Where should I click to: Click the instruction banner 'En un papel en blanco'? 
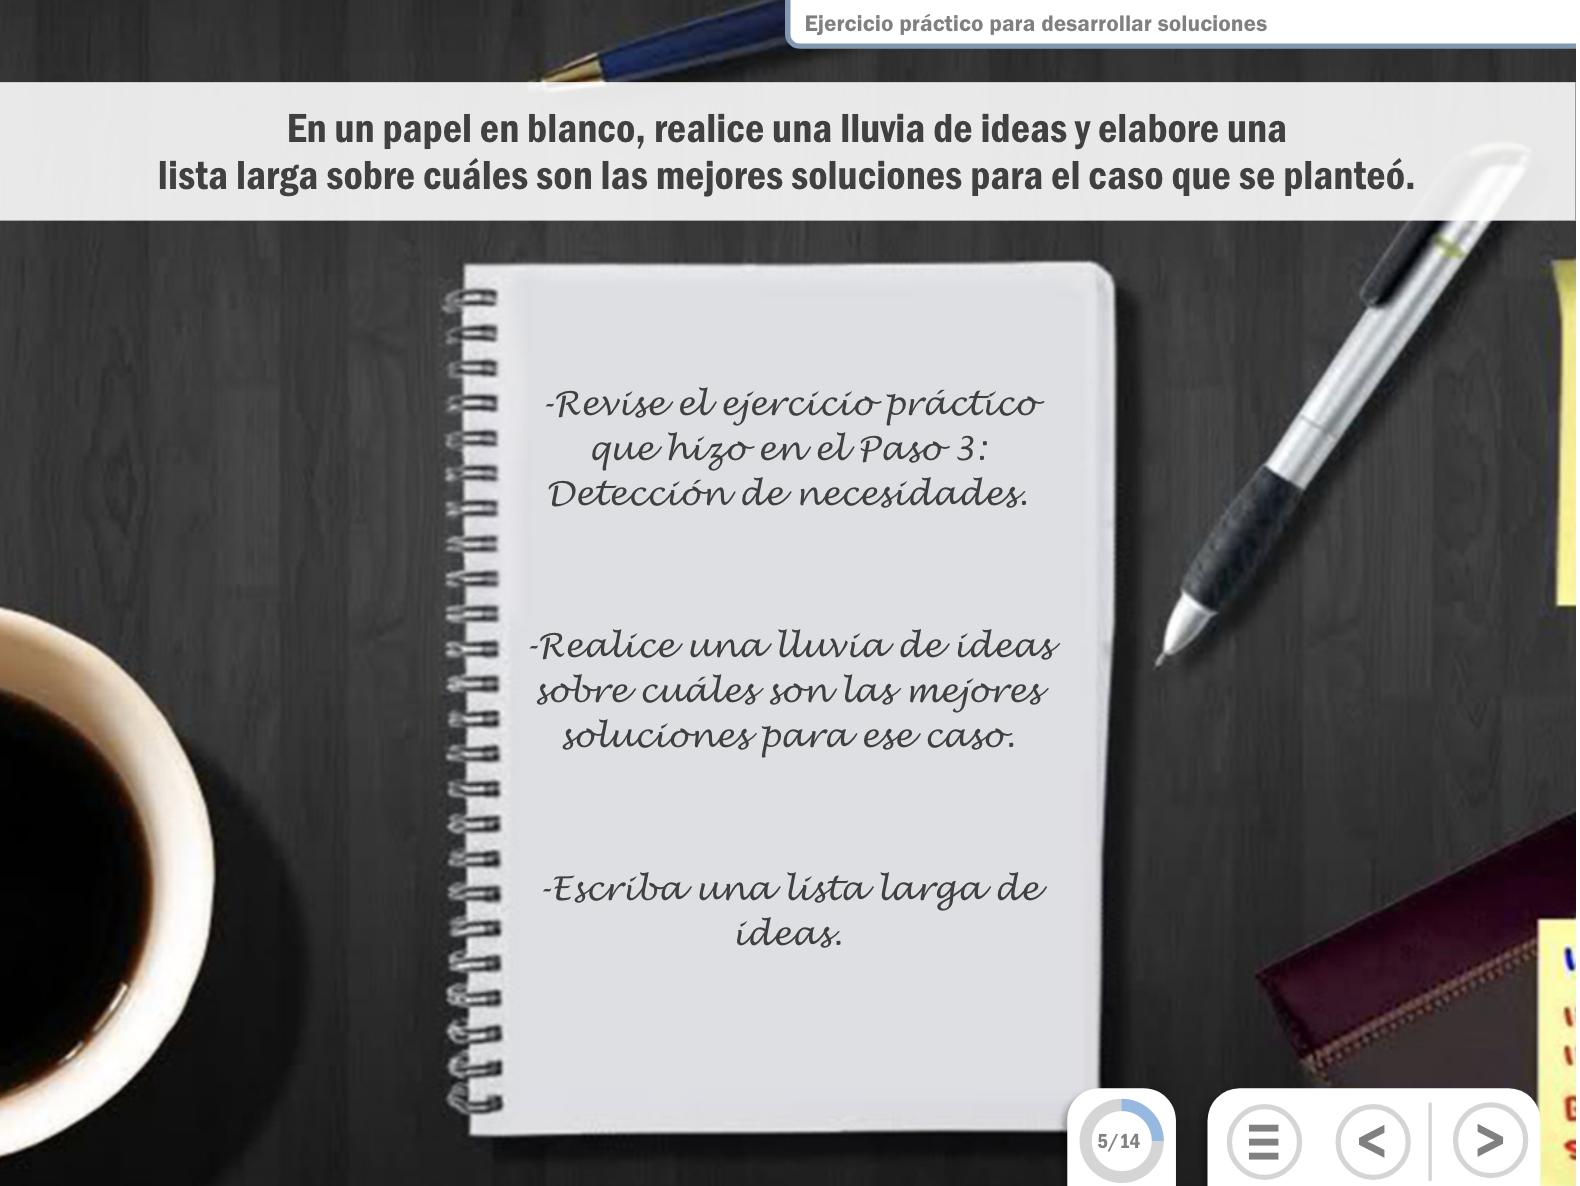[787, 152]
